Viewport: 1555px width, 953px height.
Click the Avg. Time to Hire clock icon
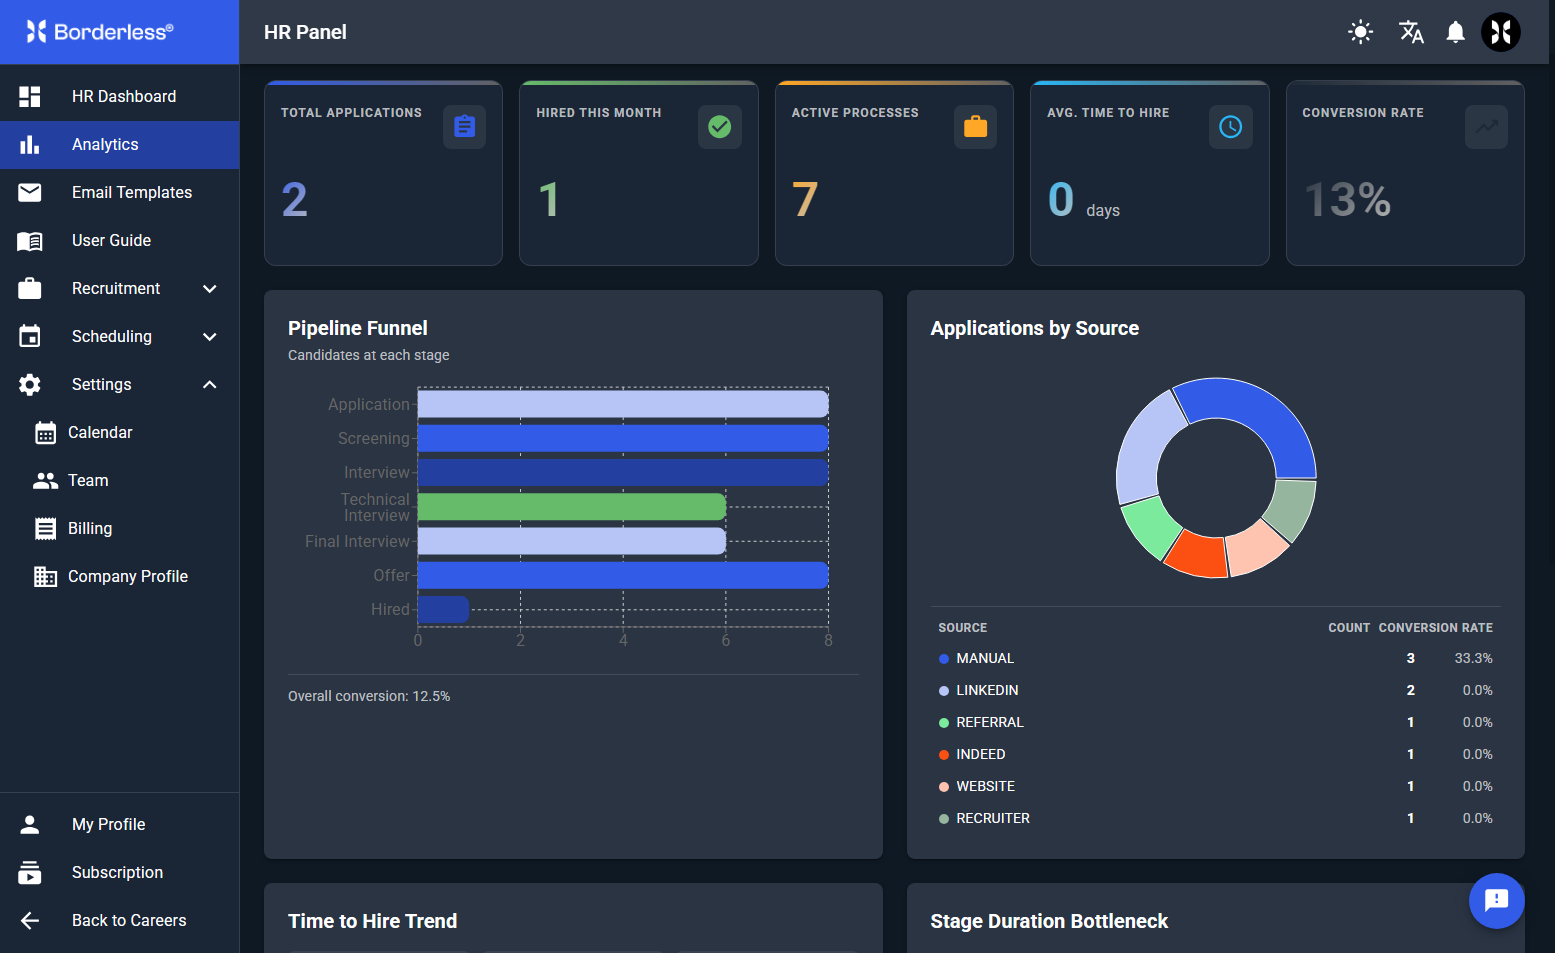pos(1231,127)
